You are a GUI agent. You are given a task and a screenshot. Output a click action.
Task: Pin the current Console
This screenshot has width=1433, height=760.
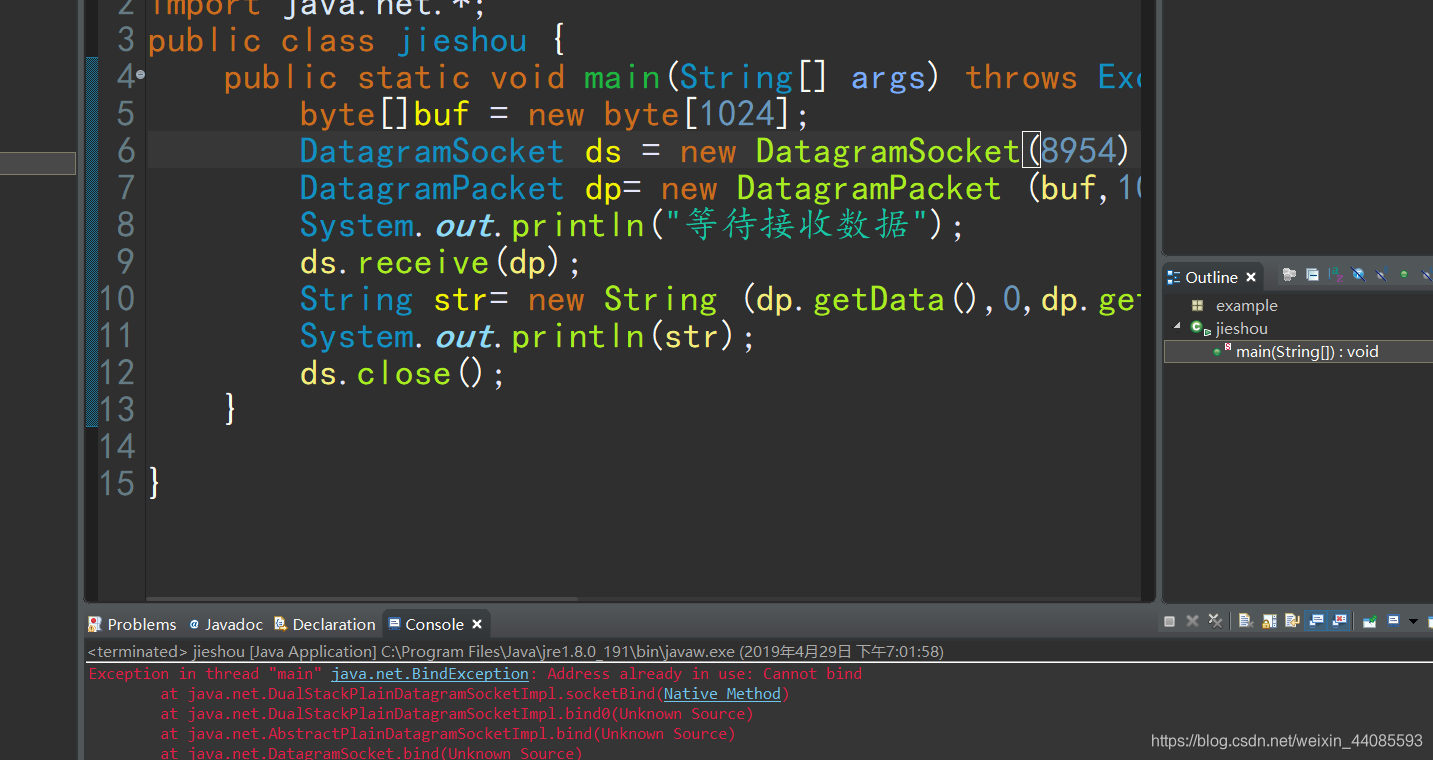tap(1369, 621)
